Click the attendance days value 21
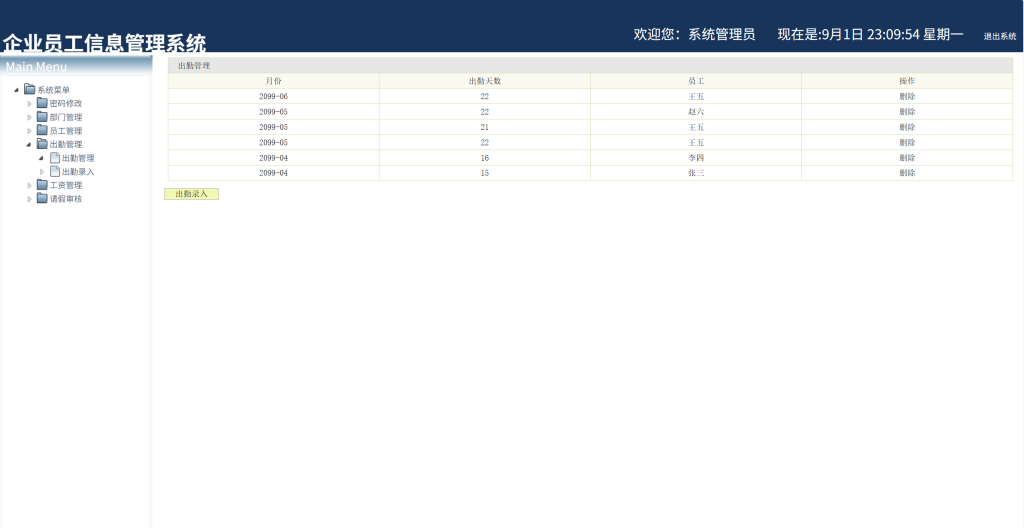The image size is (1024, 528). pyautogui.click(x=485, y=127)
